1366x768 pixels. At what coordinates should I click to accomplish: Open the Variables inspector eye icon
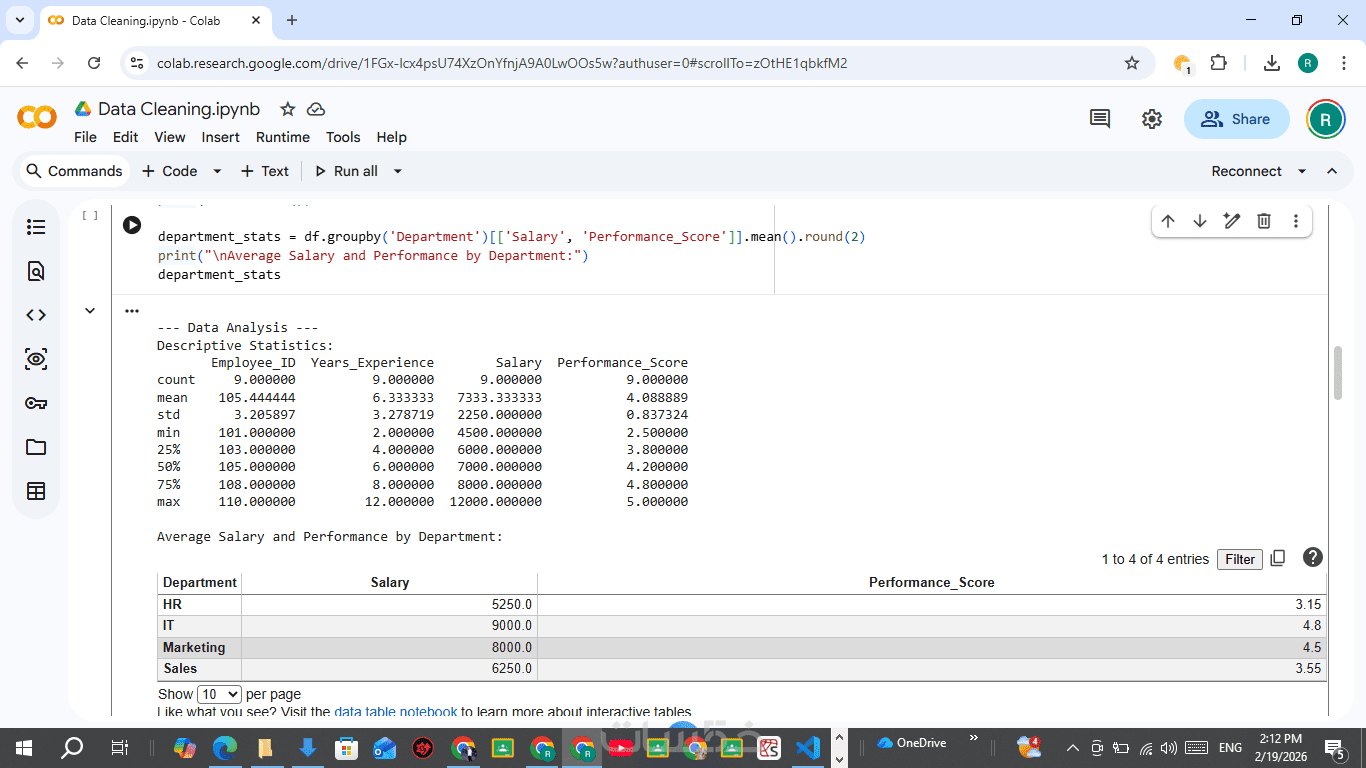[x=36, y=359]
